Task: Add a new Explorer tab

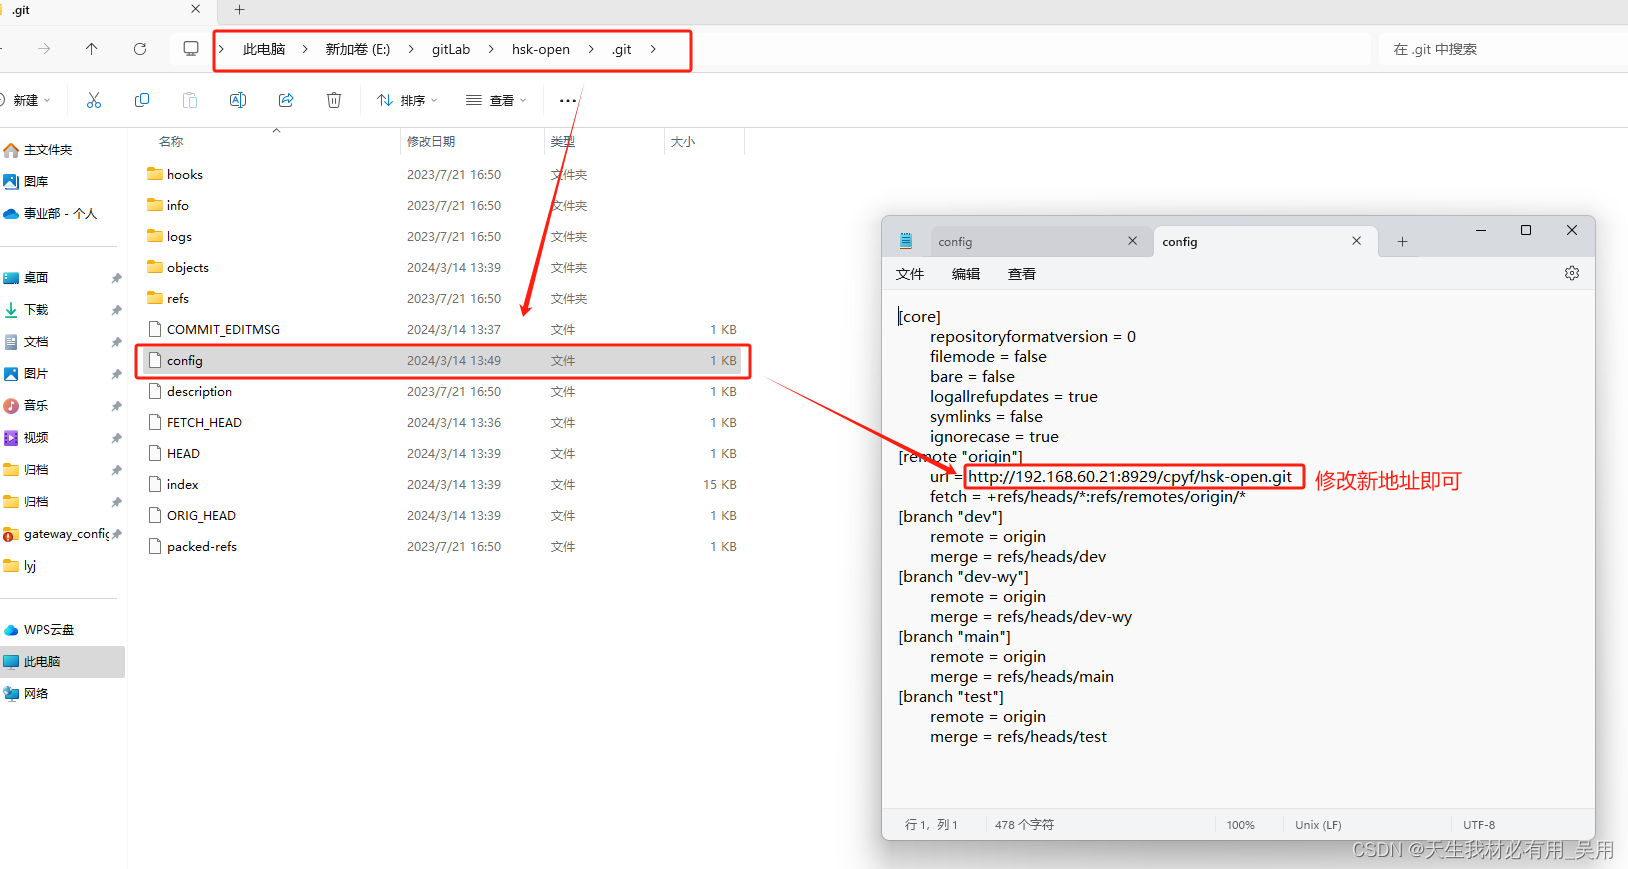Action: point(239,10)
